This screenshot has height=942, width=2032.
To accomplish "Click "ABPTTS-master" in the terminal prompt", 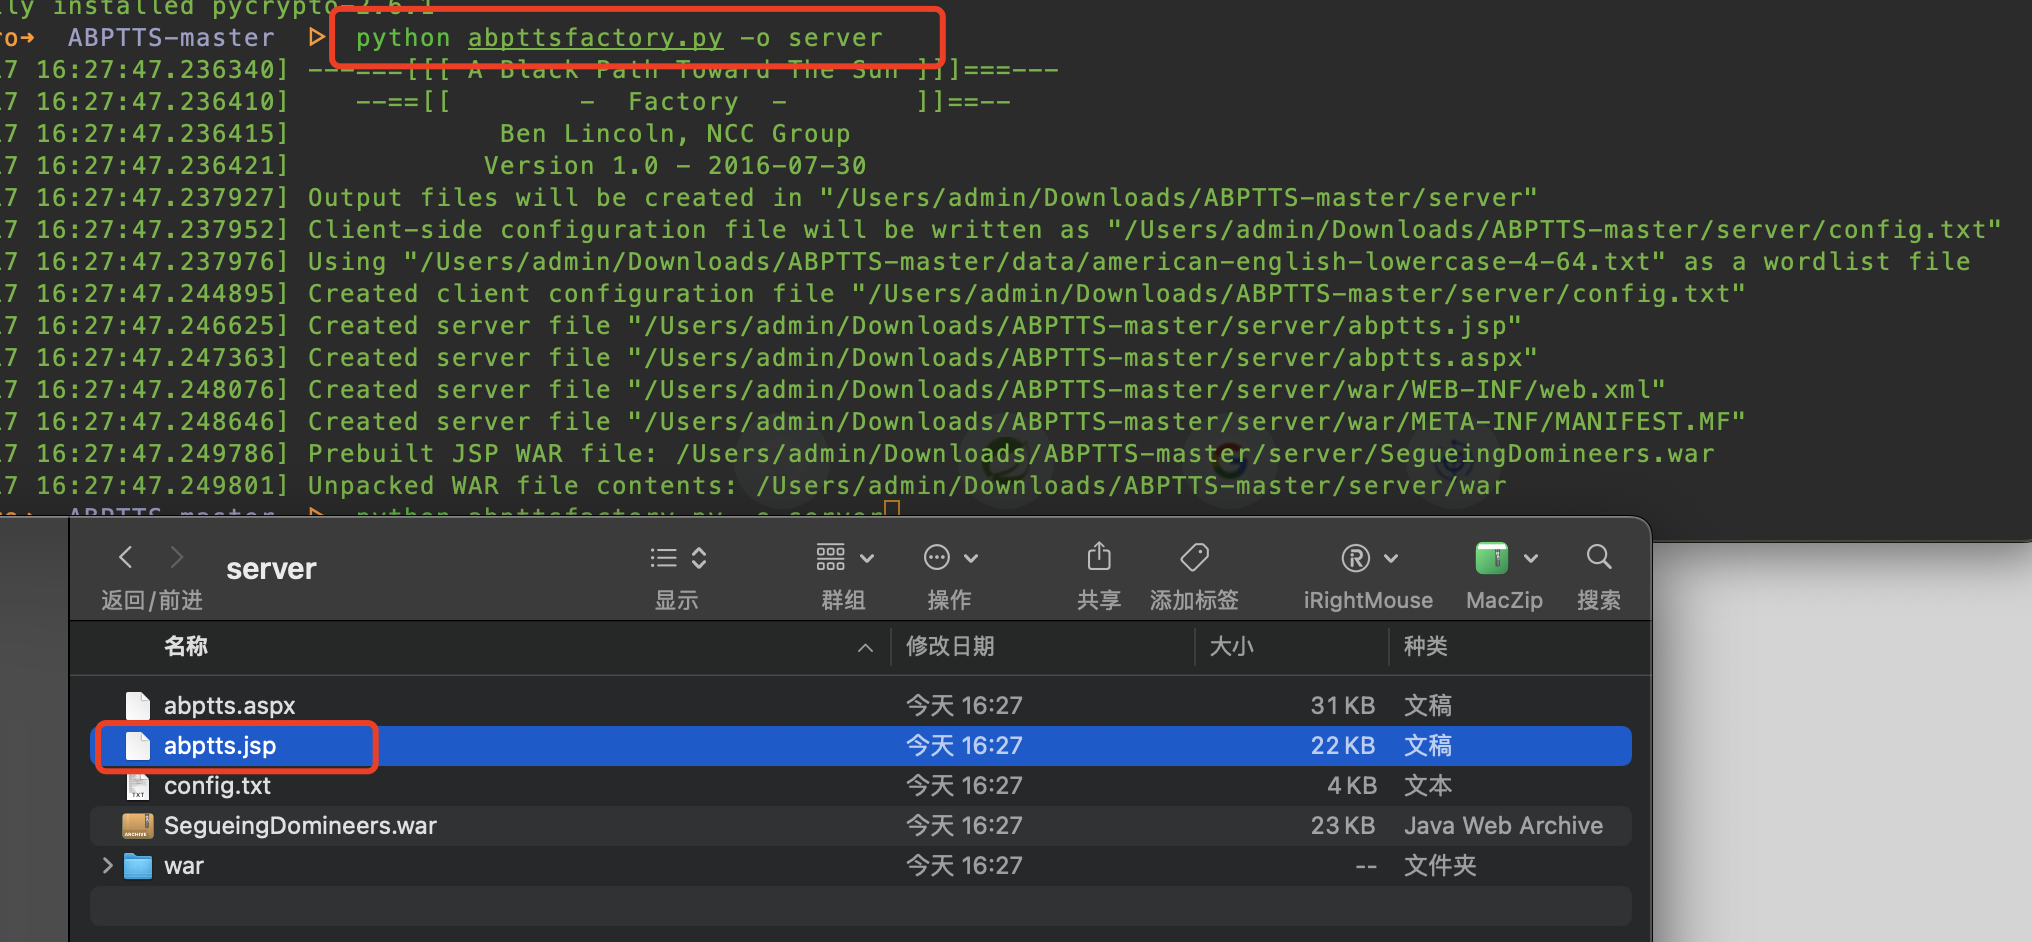I will click(x=171, y=38).
